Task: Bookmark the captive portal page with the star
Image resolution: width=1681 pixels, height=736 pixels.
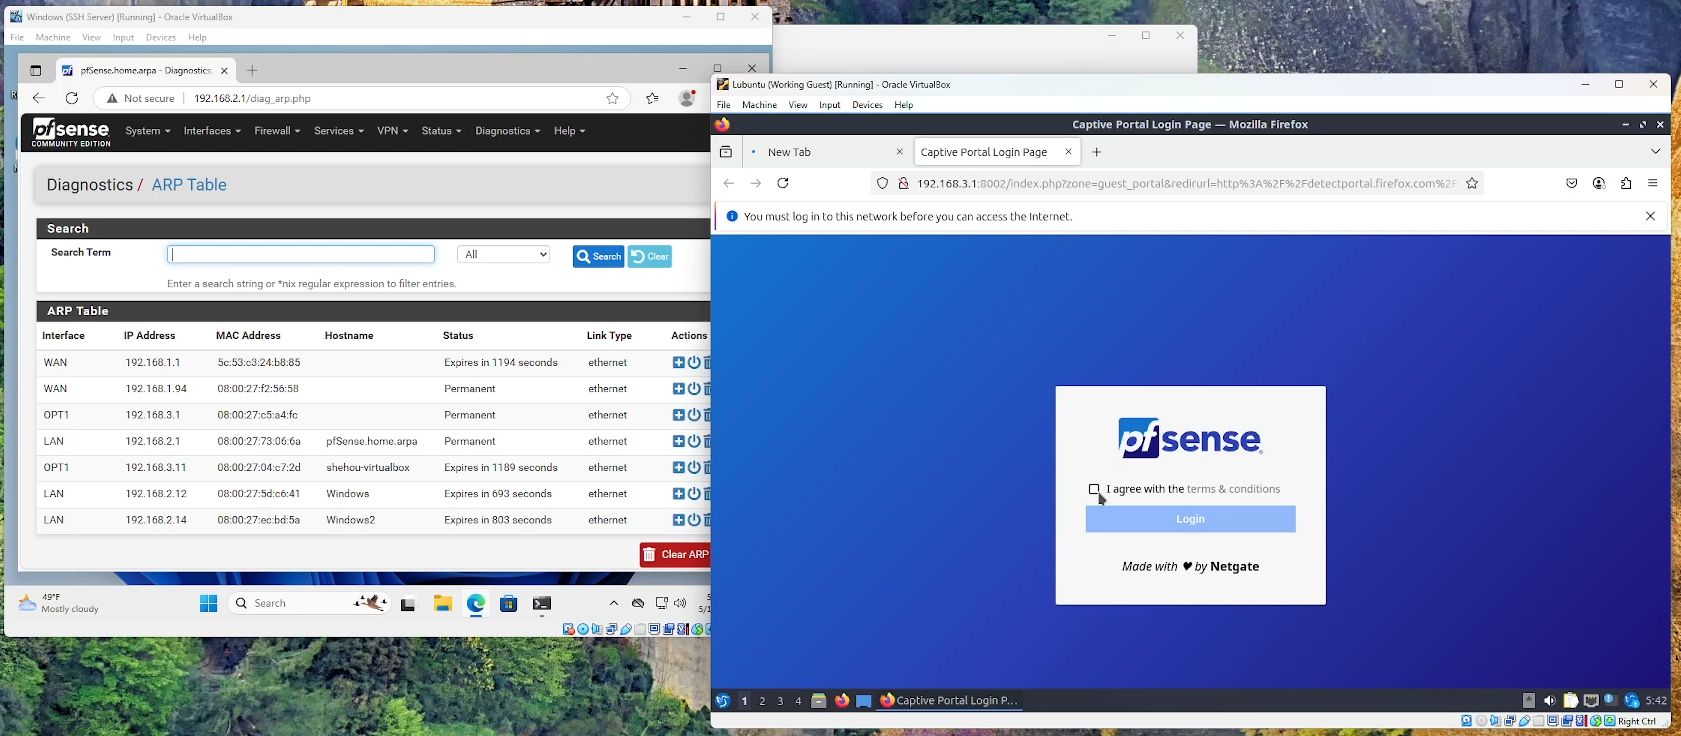Action: pyautogui.click(x=1472, y=183)
